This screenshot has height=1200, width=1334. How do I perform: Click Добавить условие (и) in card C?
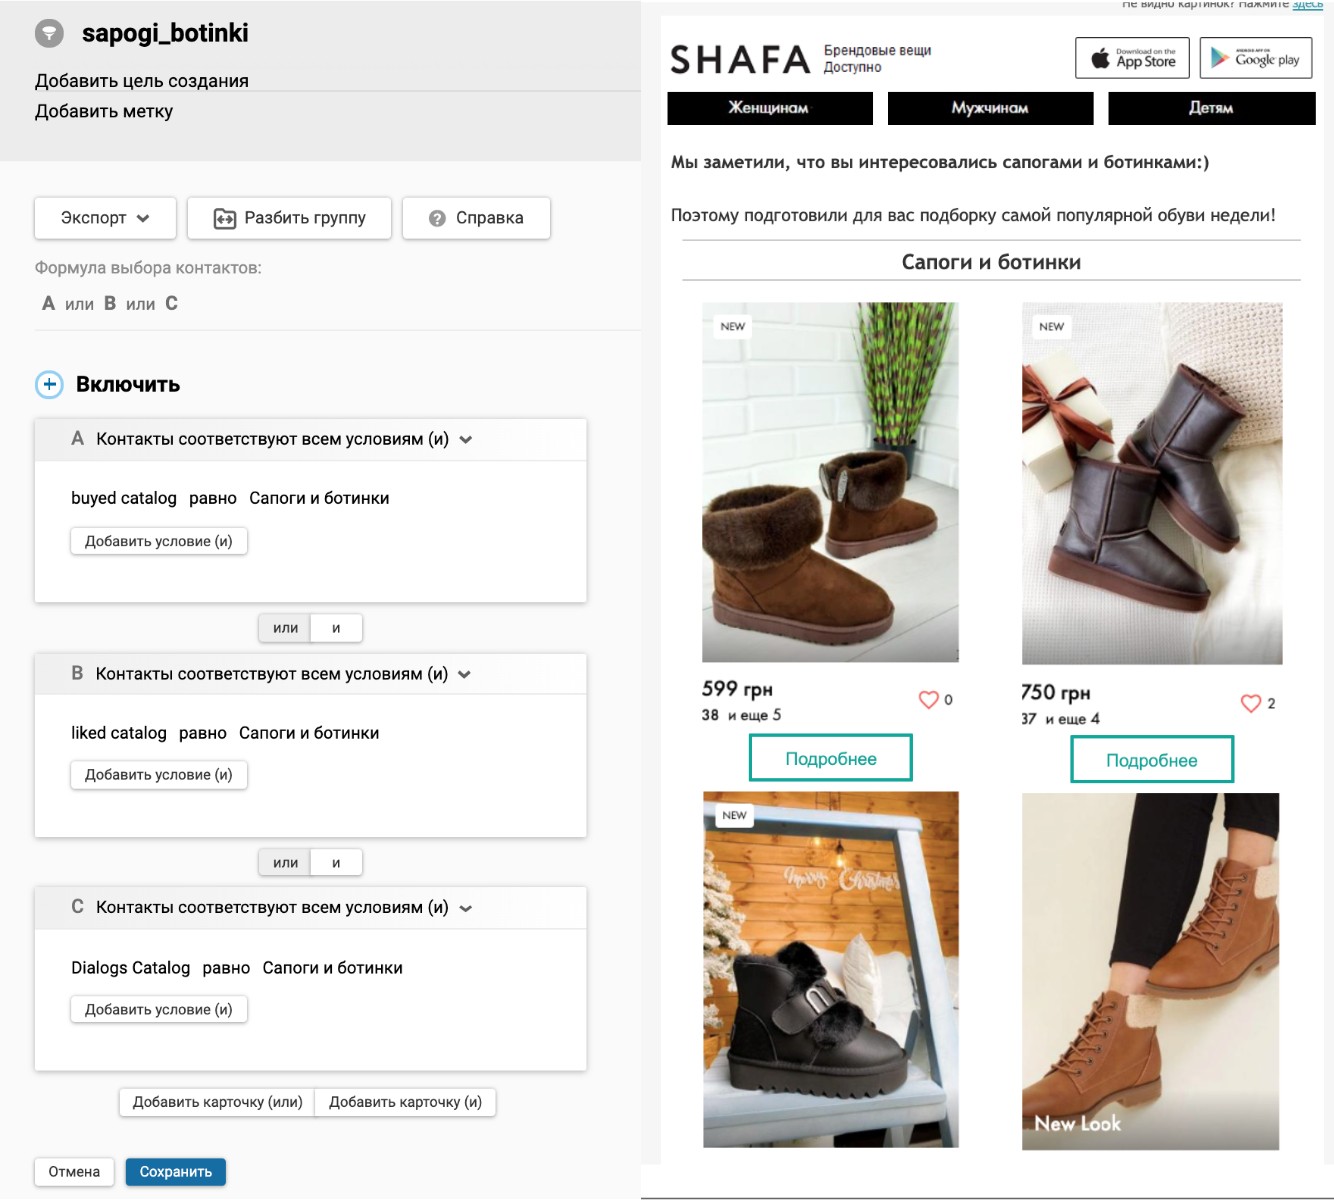159,1010
